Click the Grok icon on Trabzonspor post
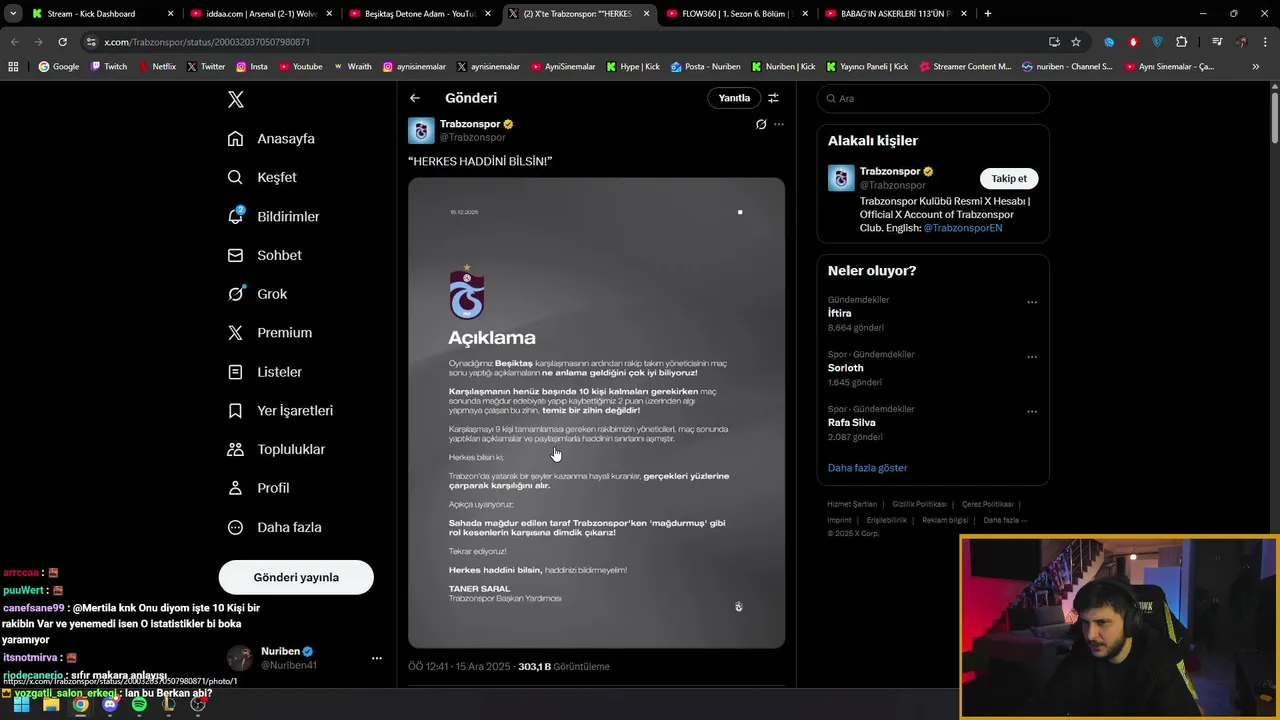The height and width of the screenshot is (720, 1280). 761,124
